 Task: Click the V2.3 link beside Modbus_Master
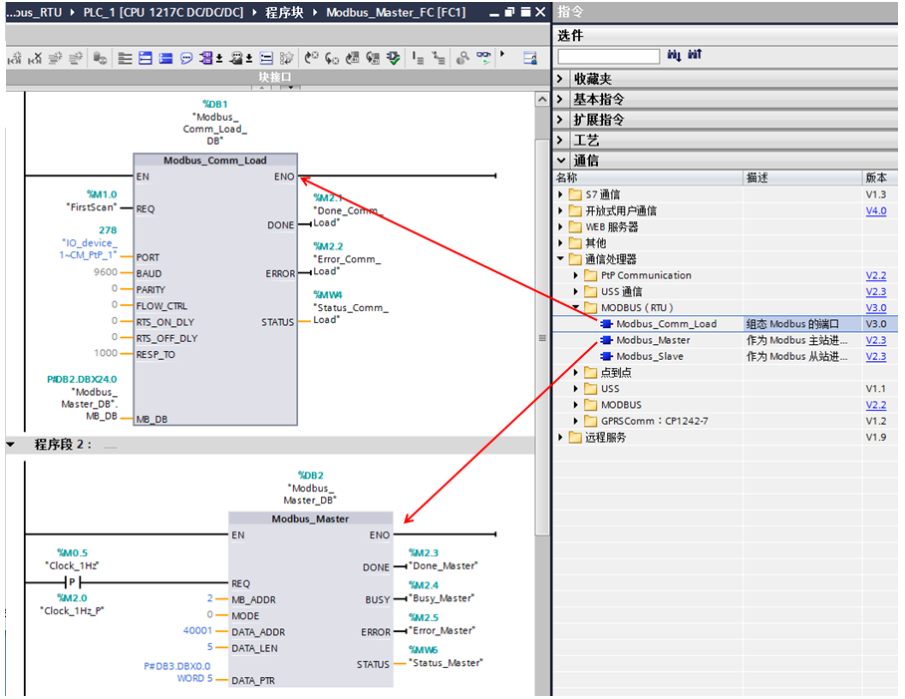875,340
